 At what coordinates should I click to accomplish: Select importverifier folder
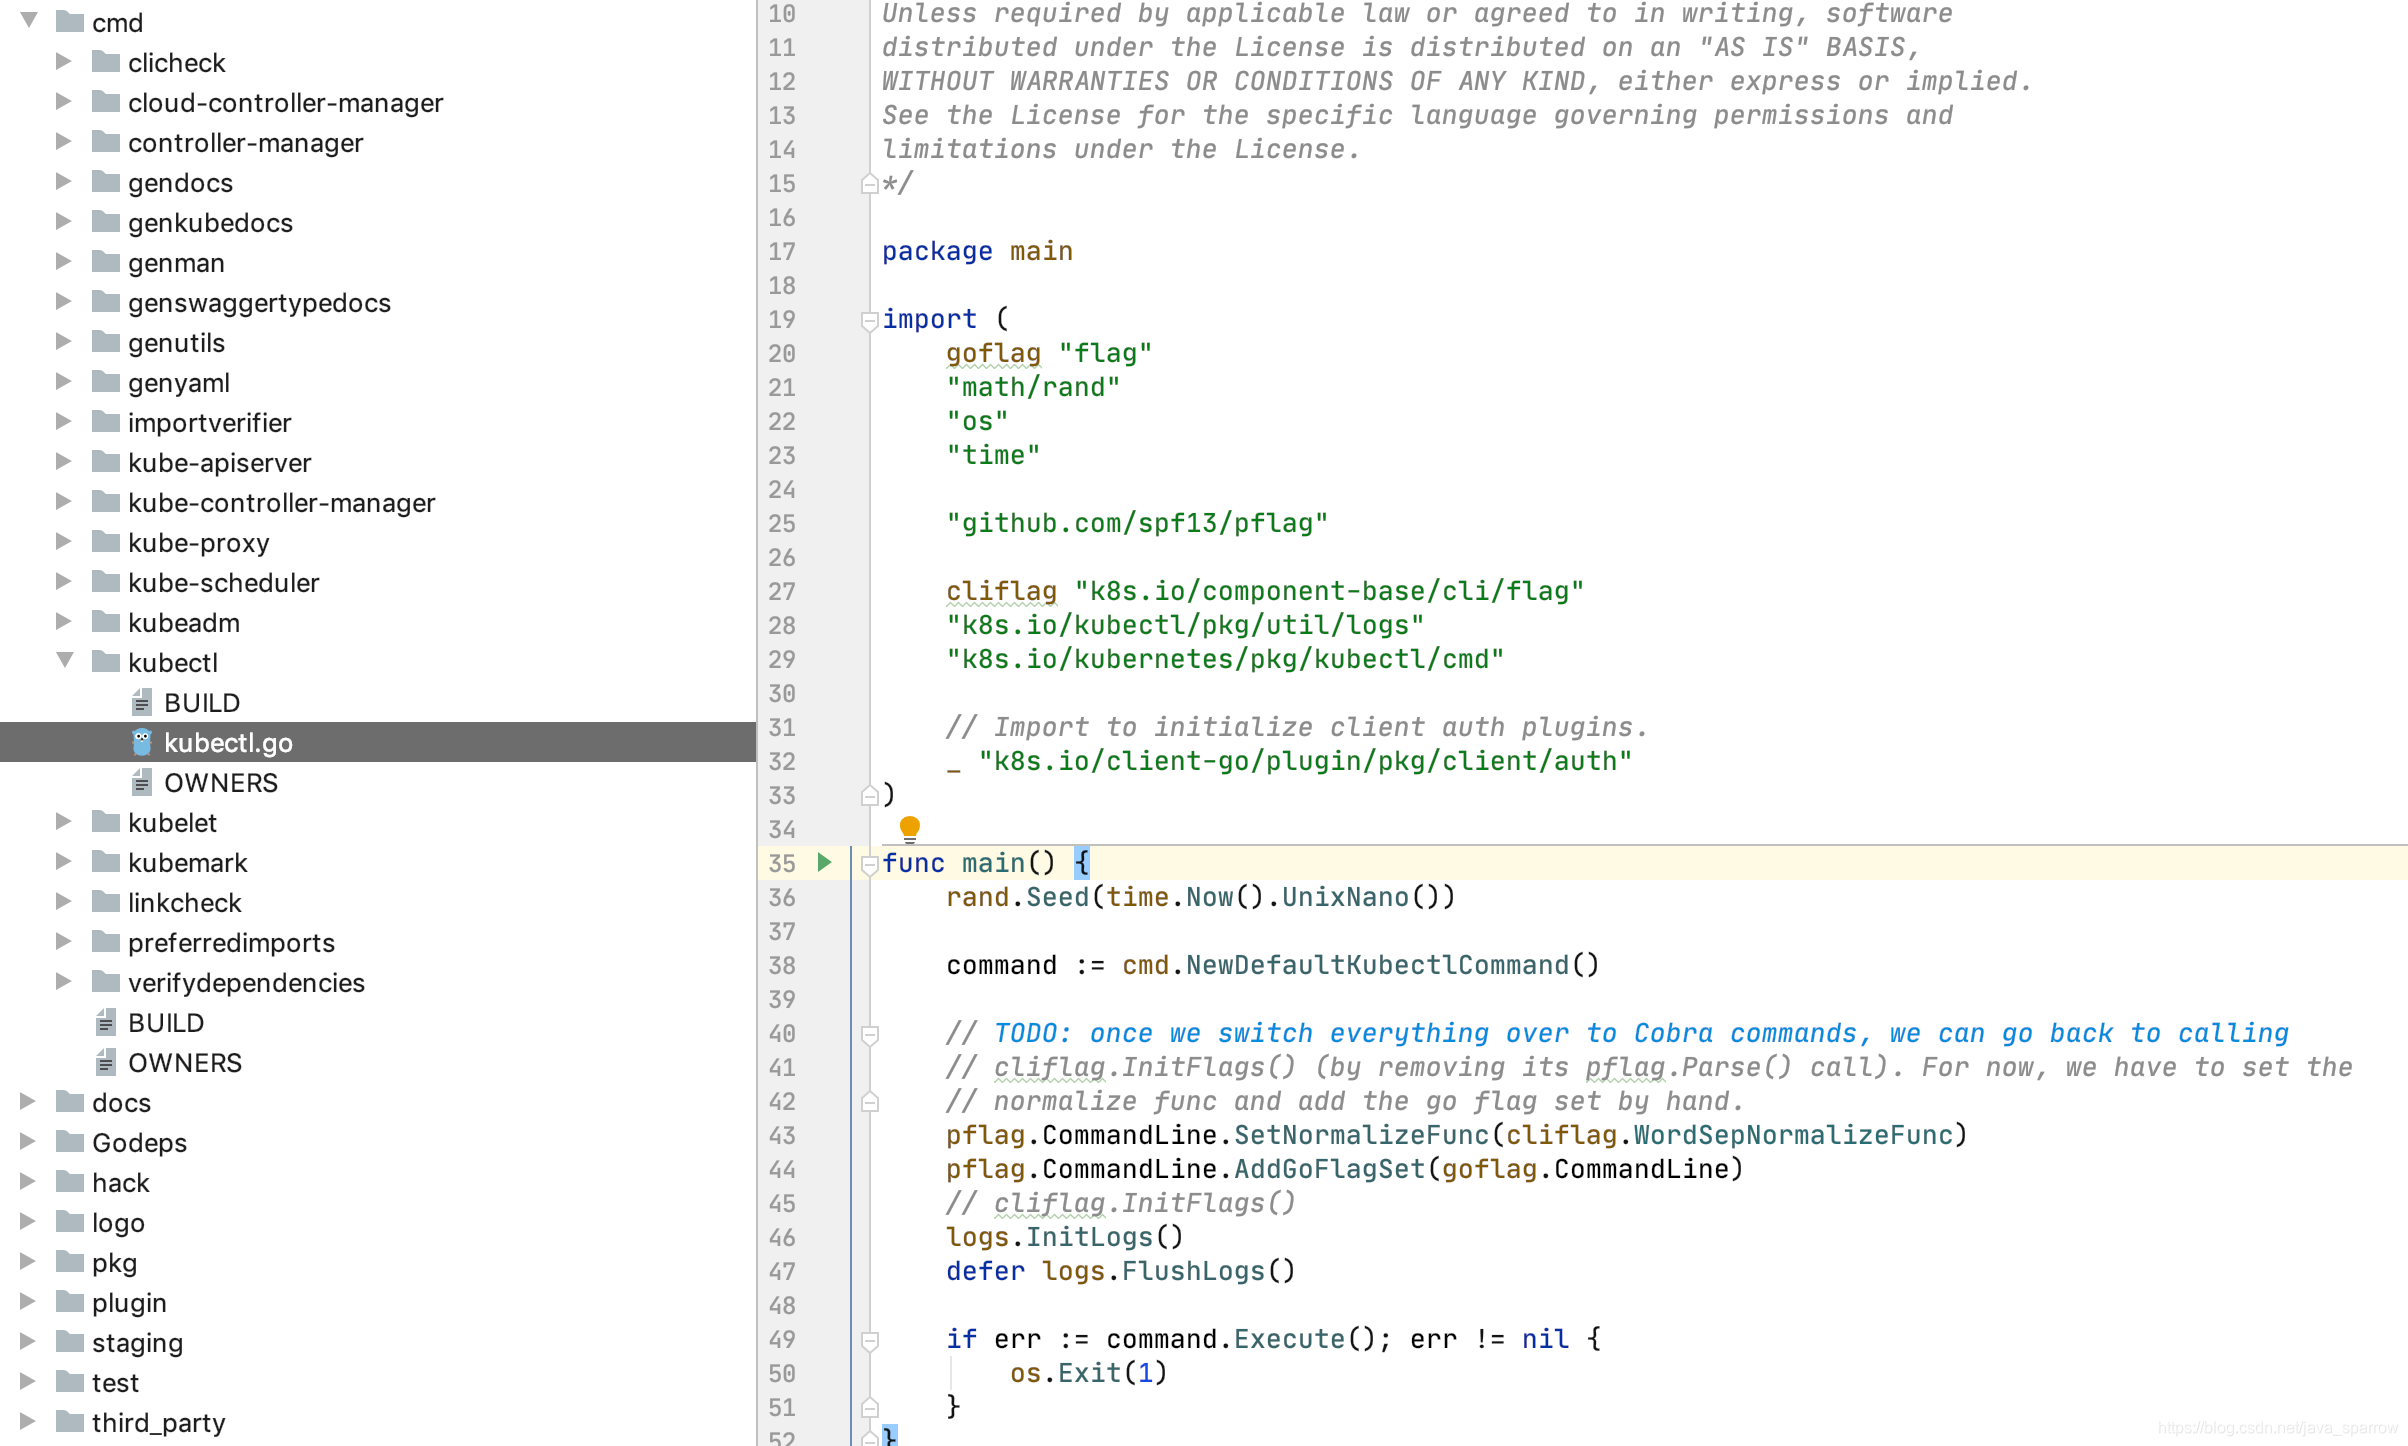tap(209, 423)
